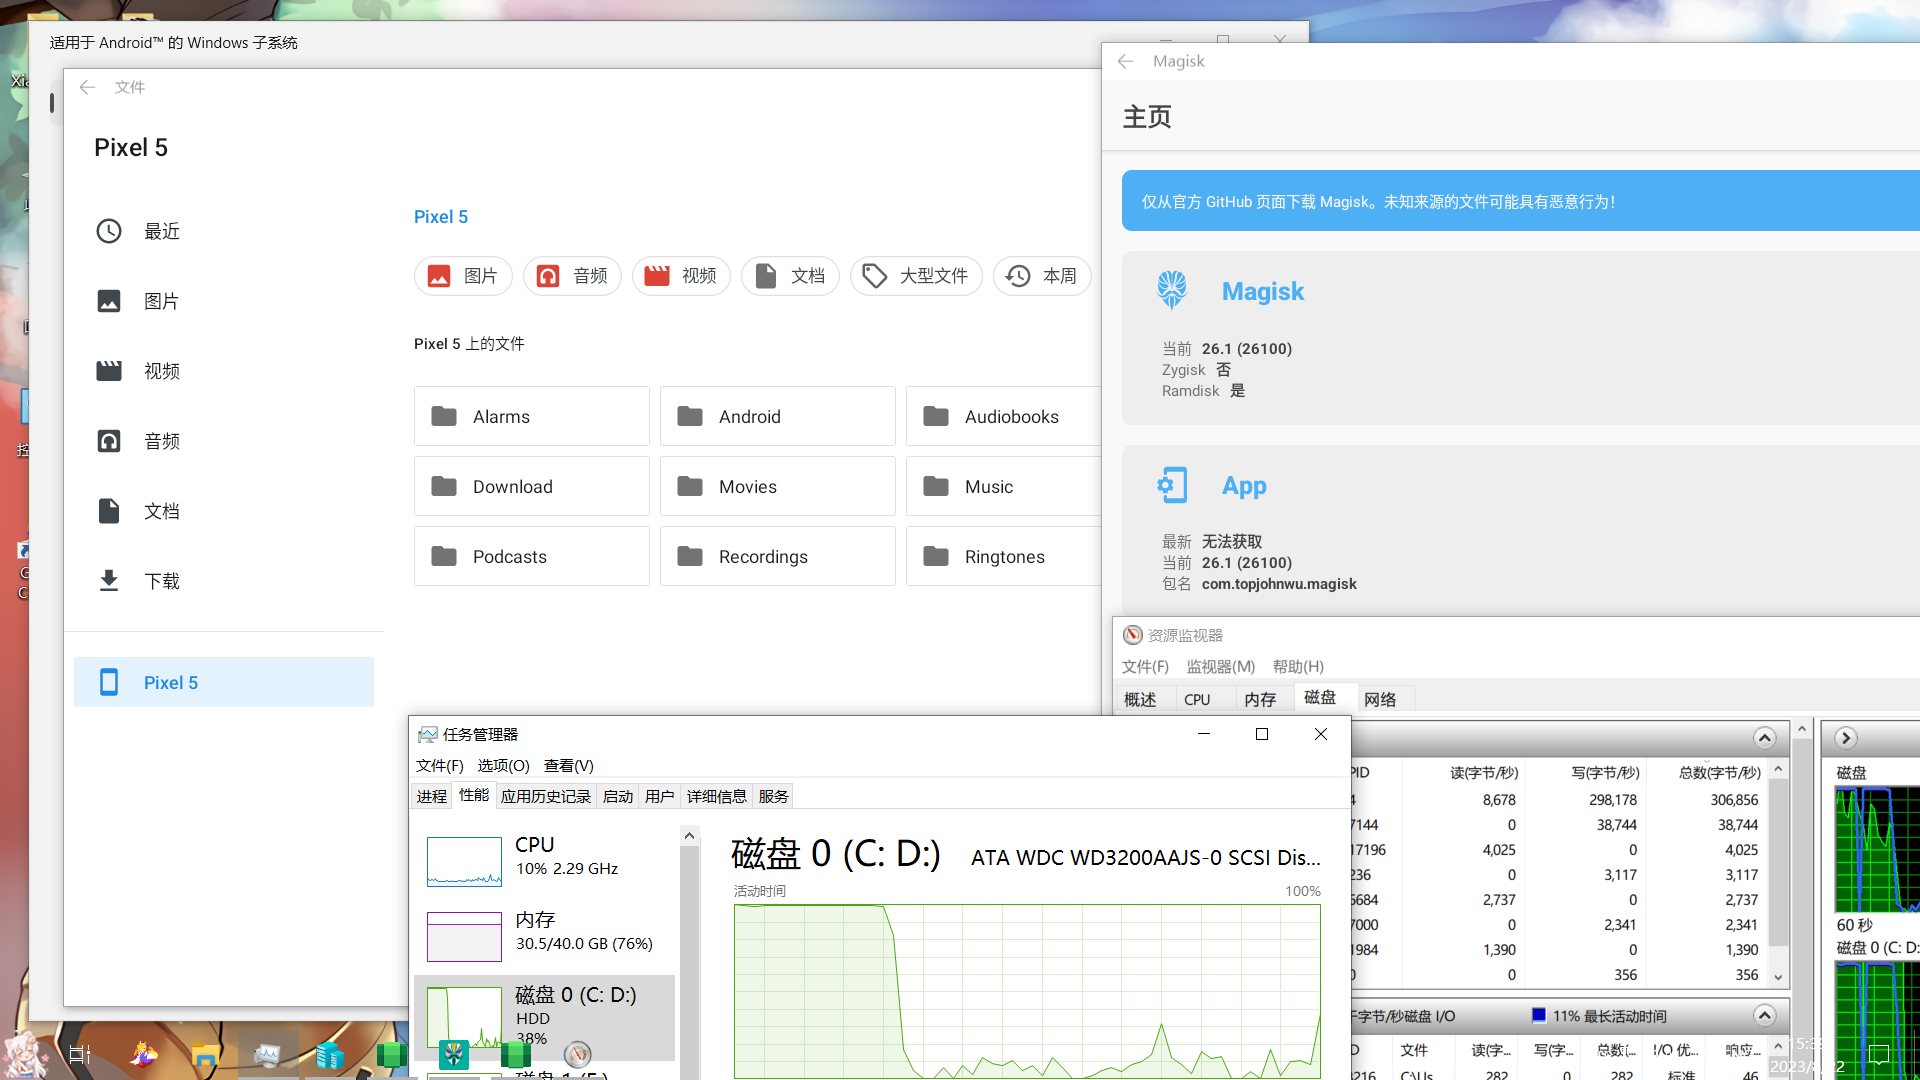Collapse the disk process list section

point(1764,738)
